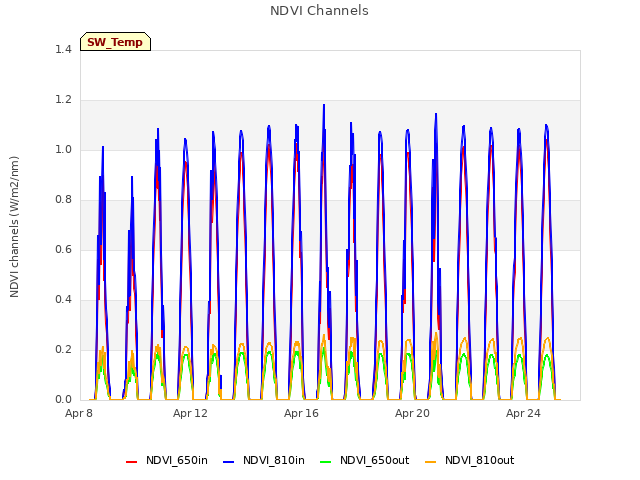This screenshot has height=480, width=640.
Task: Click the orange NDVI_810out legend swatch
Action: tap(430, 462)
